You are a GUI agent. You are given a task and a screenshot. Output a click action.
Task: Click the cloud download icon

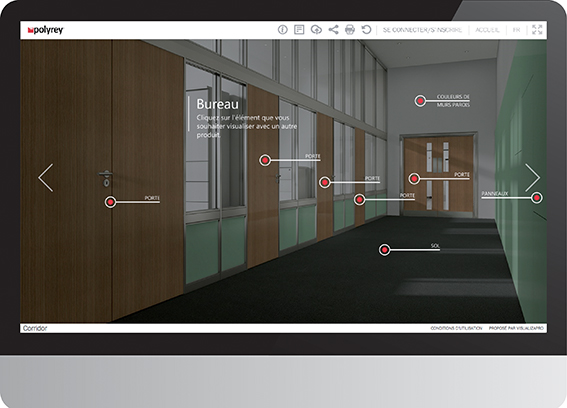pyautogui.click(x=316, y=30)
